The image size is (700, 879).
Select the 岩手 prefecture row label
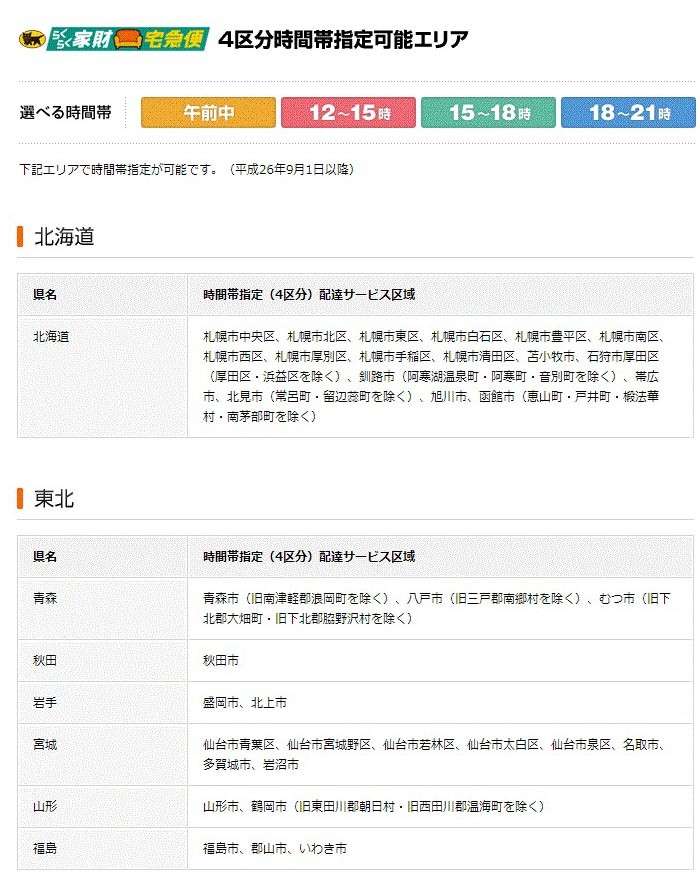click(x=45, y=703)
